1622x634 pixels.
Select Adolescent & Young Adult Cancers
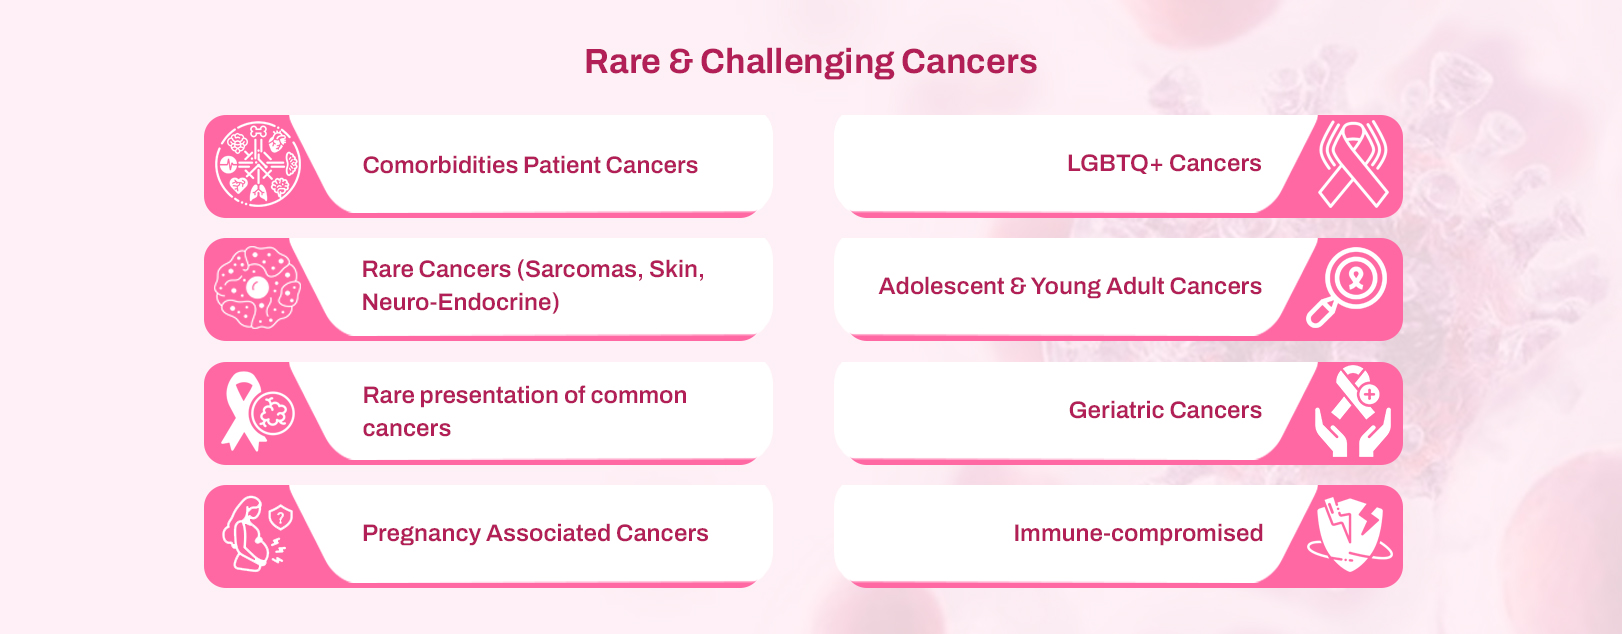coord(1069,286)
